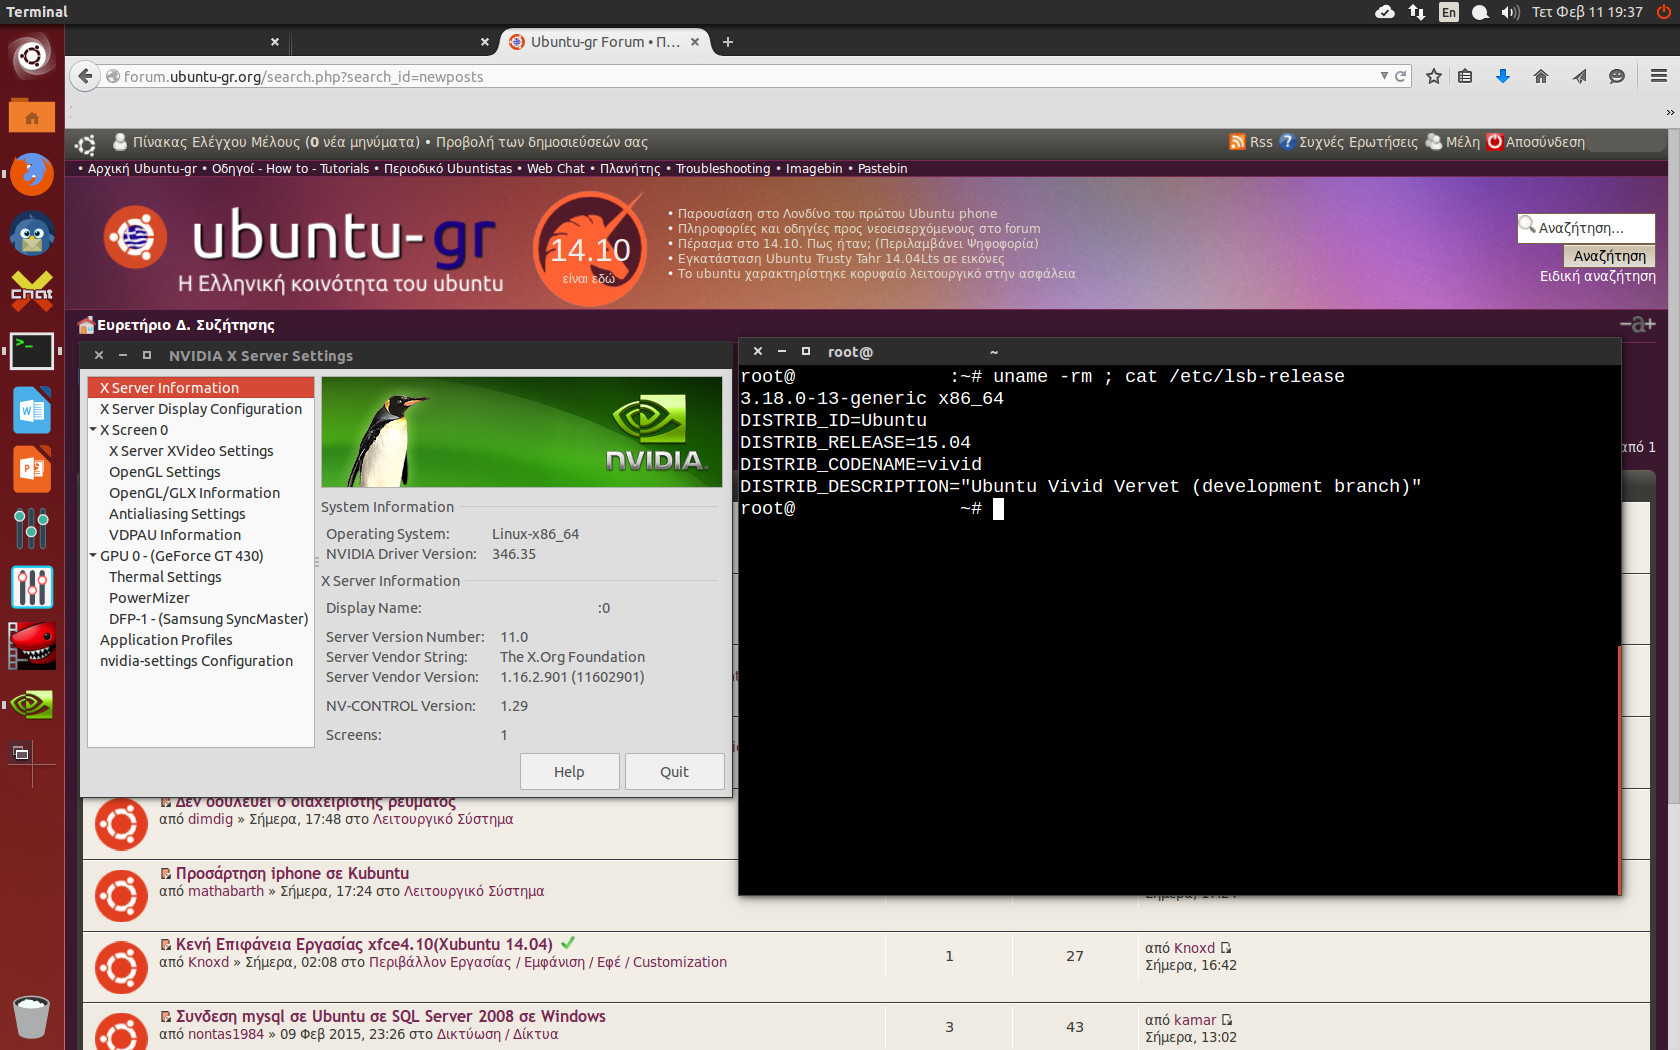The height and width of the screenshot is (1050, 1680).
Task: Click the forum Αναζήτηση search button
Action: pos(1609,256)
